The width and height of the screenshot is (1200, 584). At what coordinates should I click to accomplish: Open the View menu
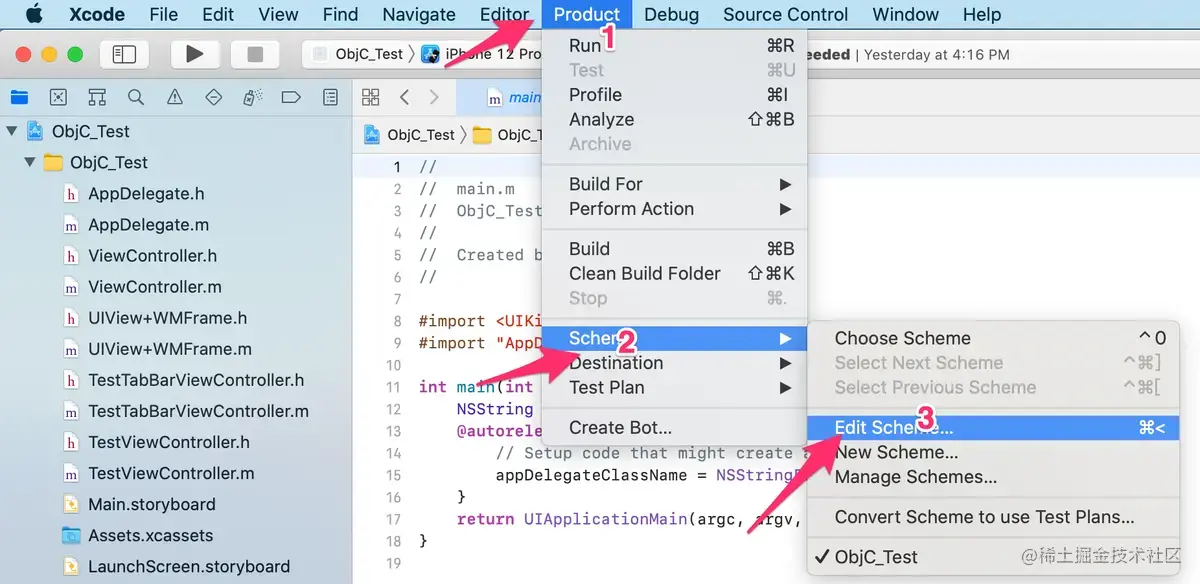pos(278,14)
